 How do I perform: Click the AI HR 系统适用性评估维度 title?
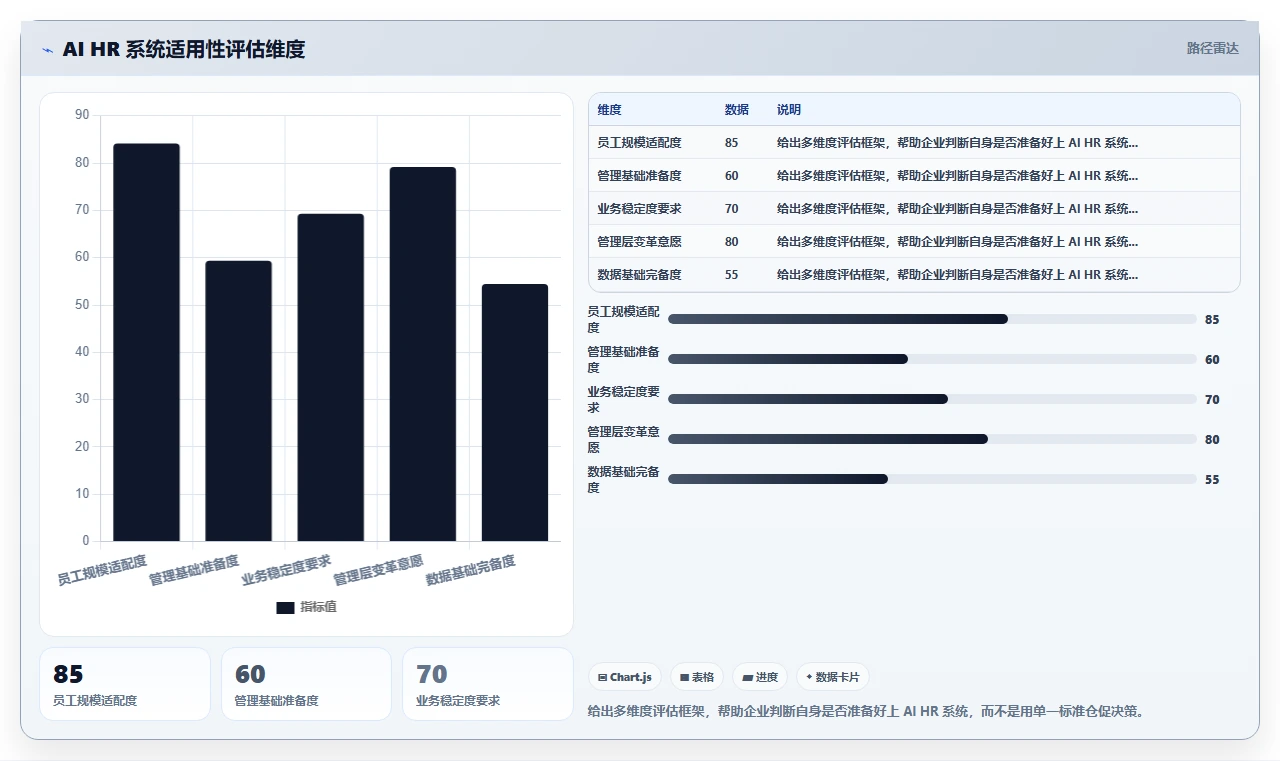tap(184, 49)
